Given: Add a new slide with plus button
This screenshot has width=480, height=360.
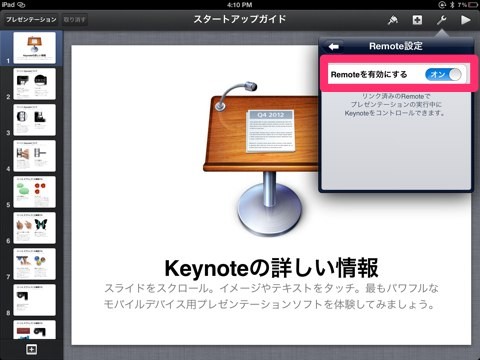Looking at the screenshot, I should [31, 349].
